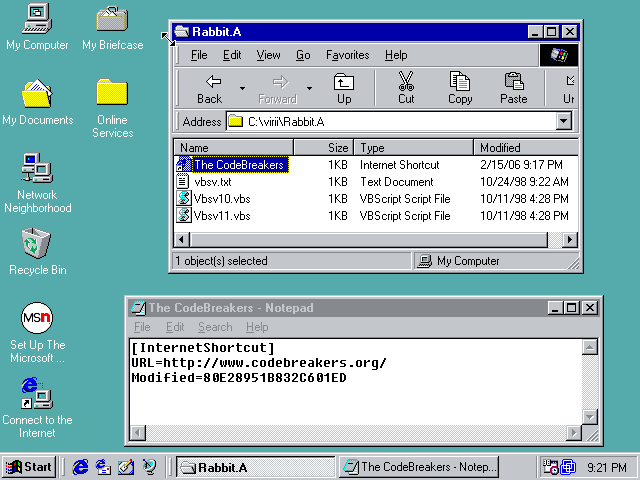Screen dimensions: 640x480
Task: Click the Address field showing C:\virii\Rabbit.A
Action: coord(391,121)
